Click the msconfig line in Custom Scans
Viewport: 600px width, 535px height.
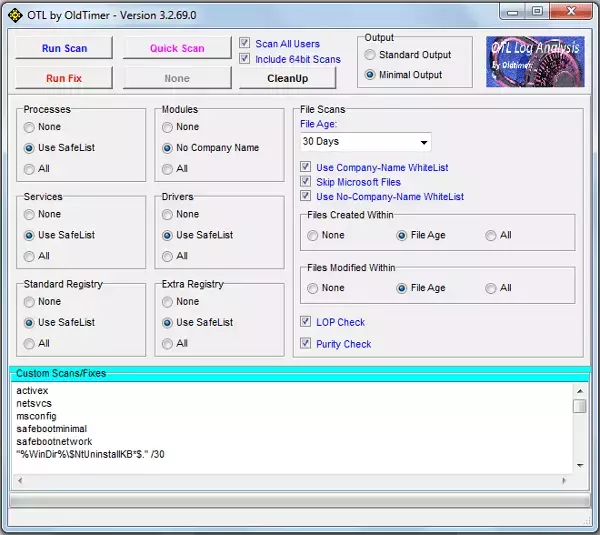36,416
